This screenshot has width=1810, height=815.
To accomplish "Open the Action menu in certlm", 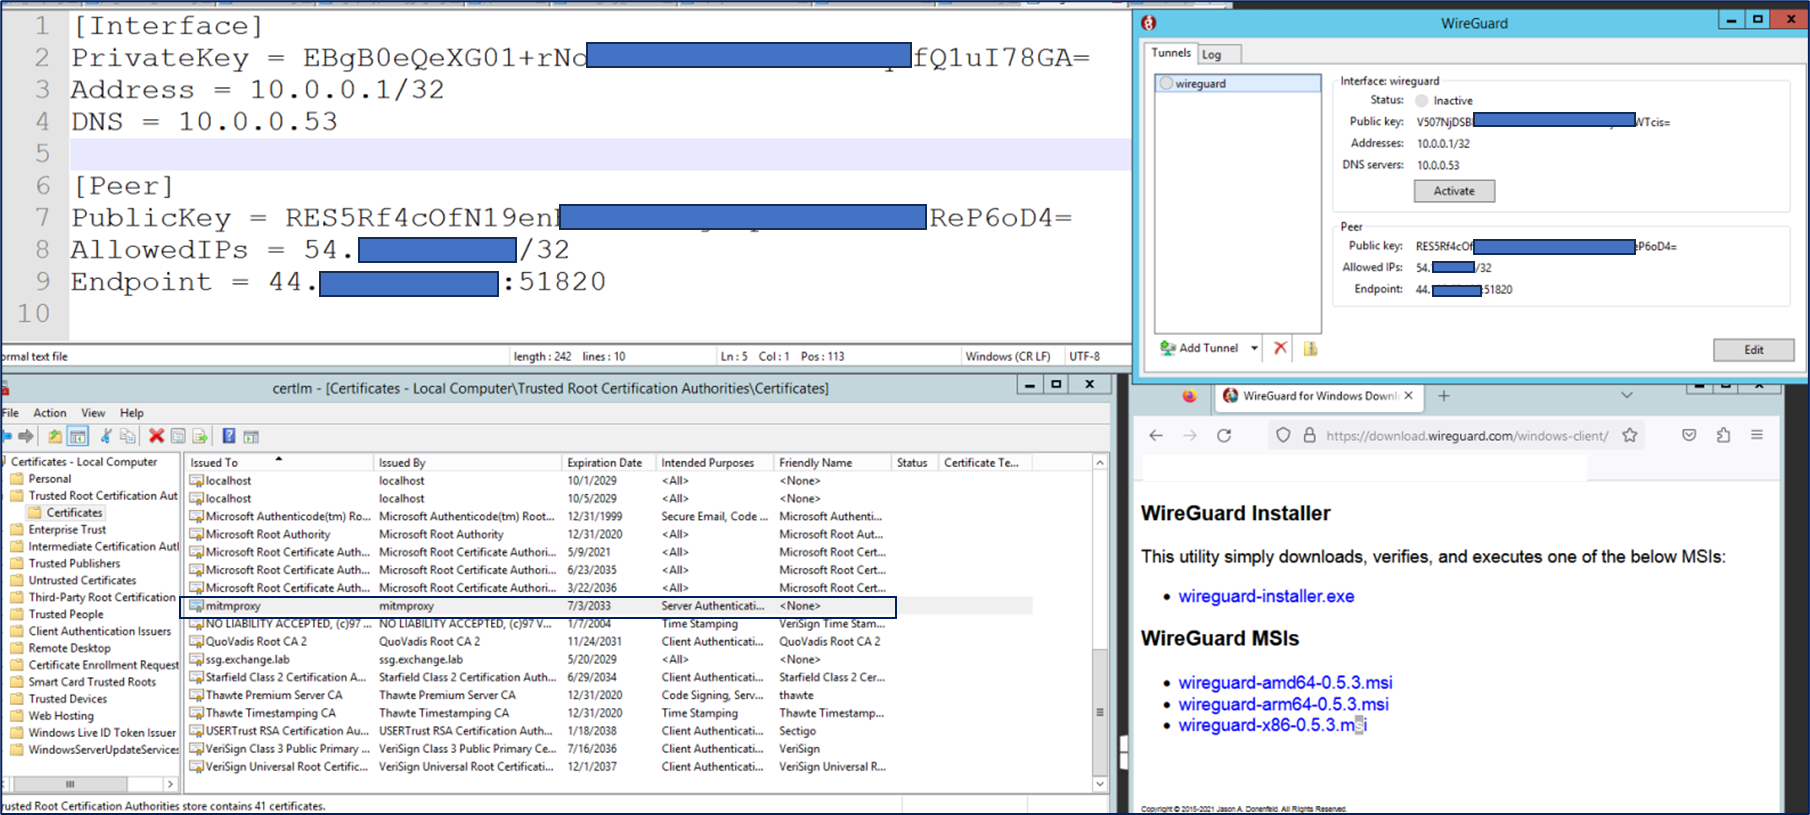I will coord(50,413).
